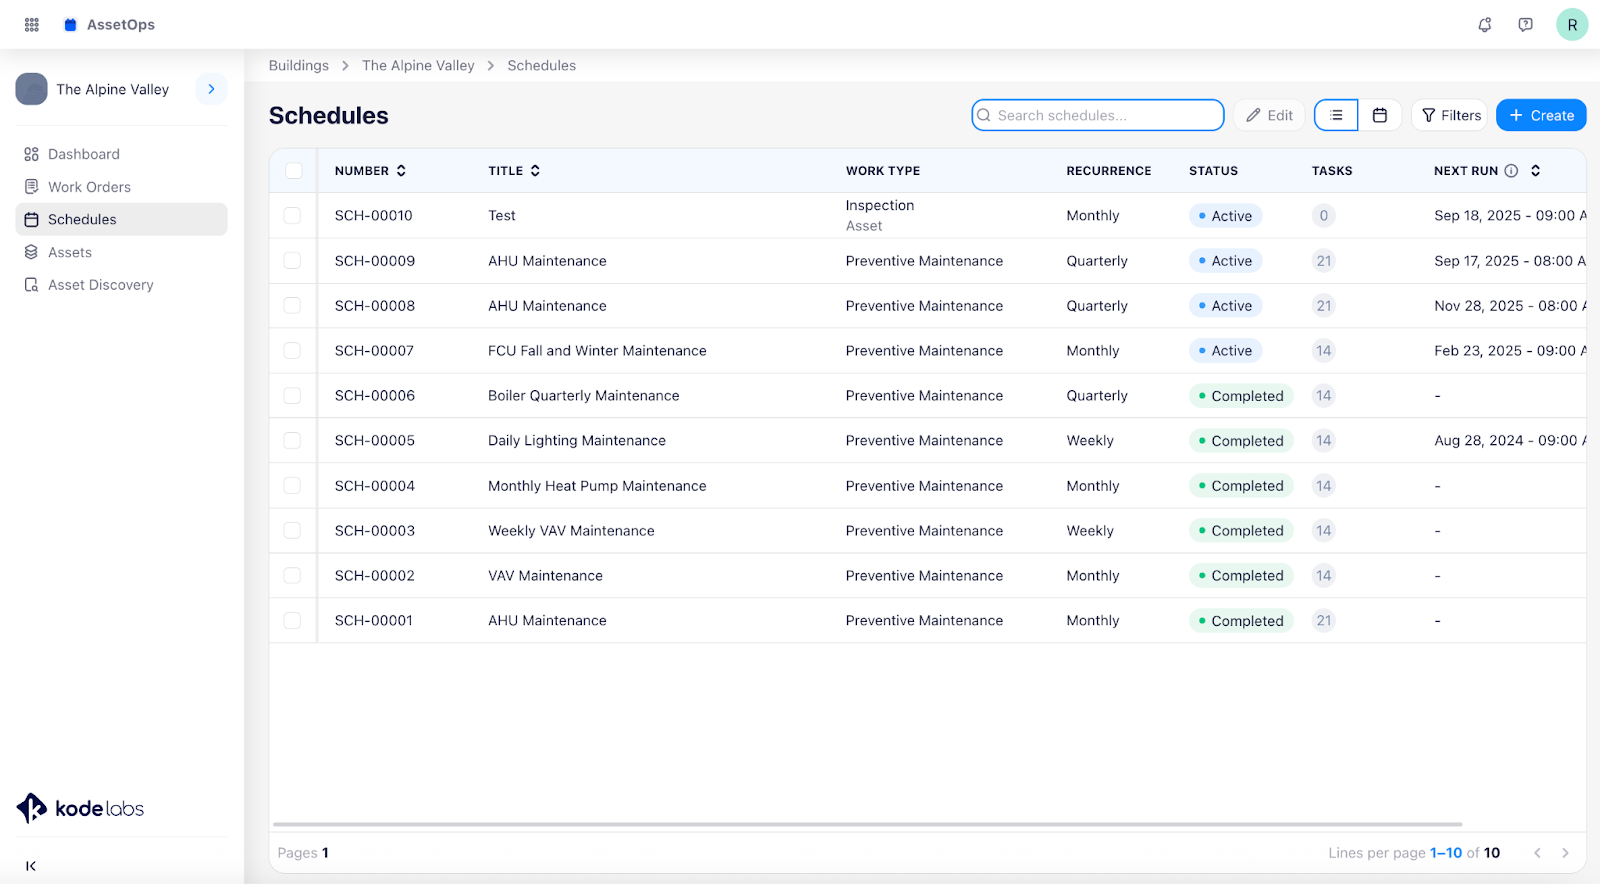1600x884 pixels.
Task: Click the Status column header
Action: pos(1213,171)
